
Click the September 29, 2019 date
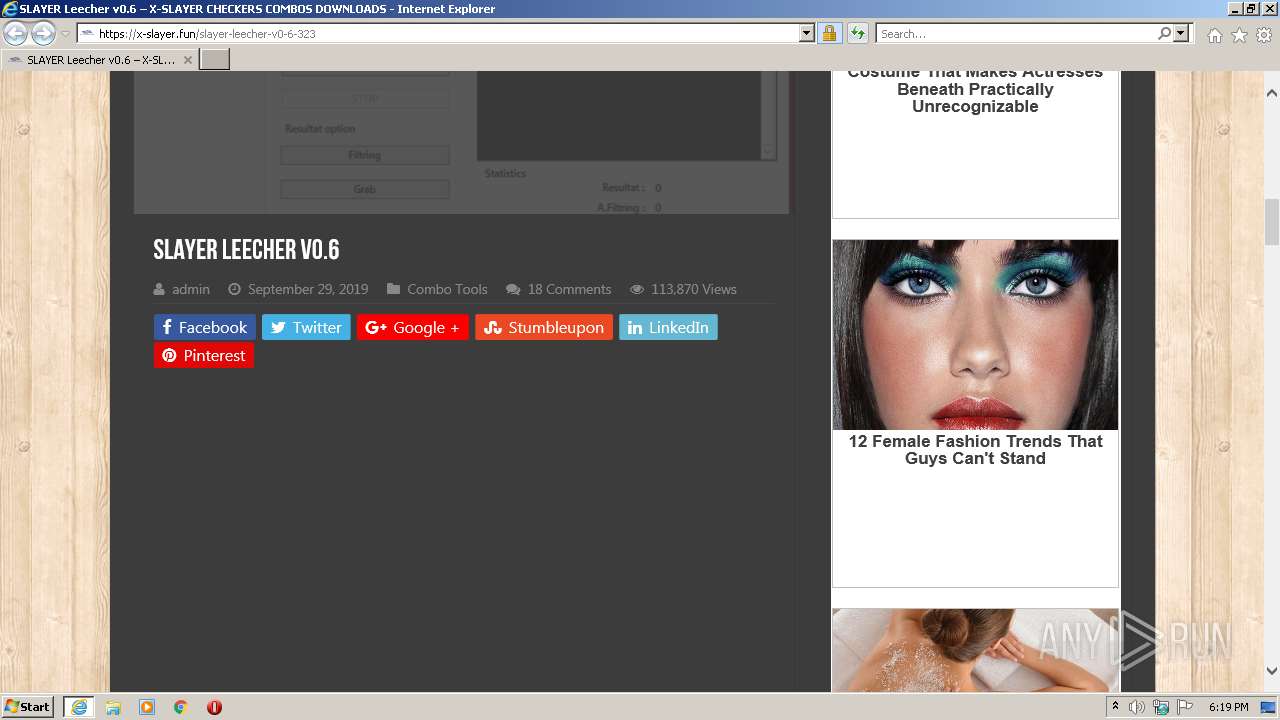click(x=308, y=289)
